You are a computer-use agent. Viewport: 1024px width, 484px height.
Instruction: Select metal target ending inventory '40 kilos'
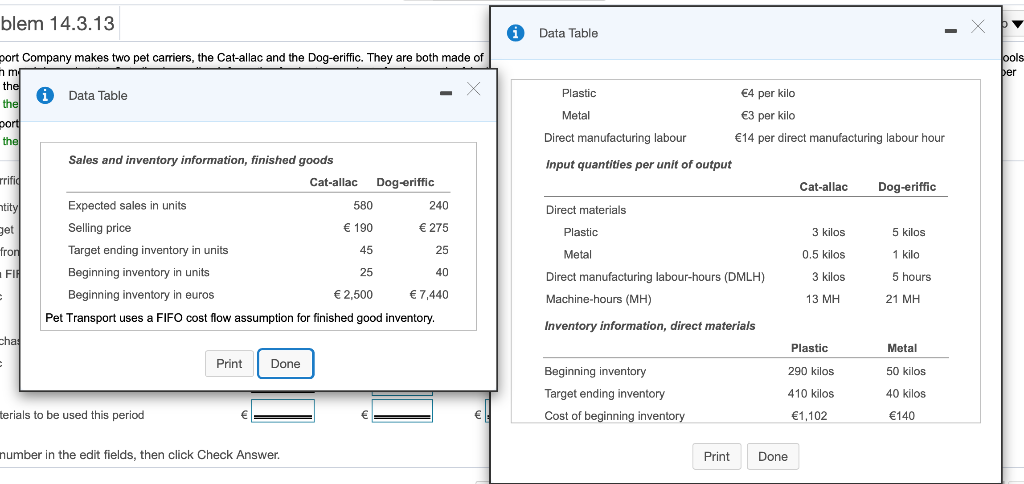(906, 394)
